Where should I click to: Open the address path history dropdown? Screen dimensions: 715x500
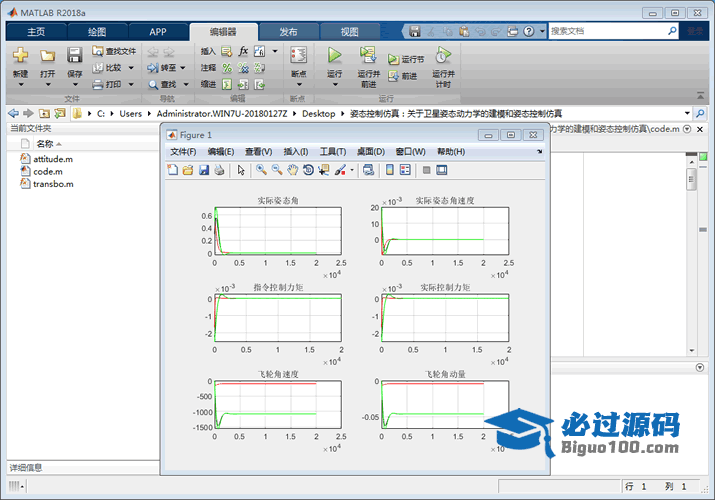coord(687,113)
